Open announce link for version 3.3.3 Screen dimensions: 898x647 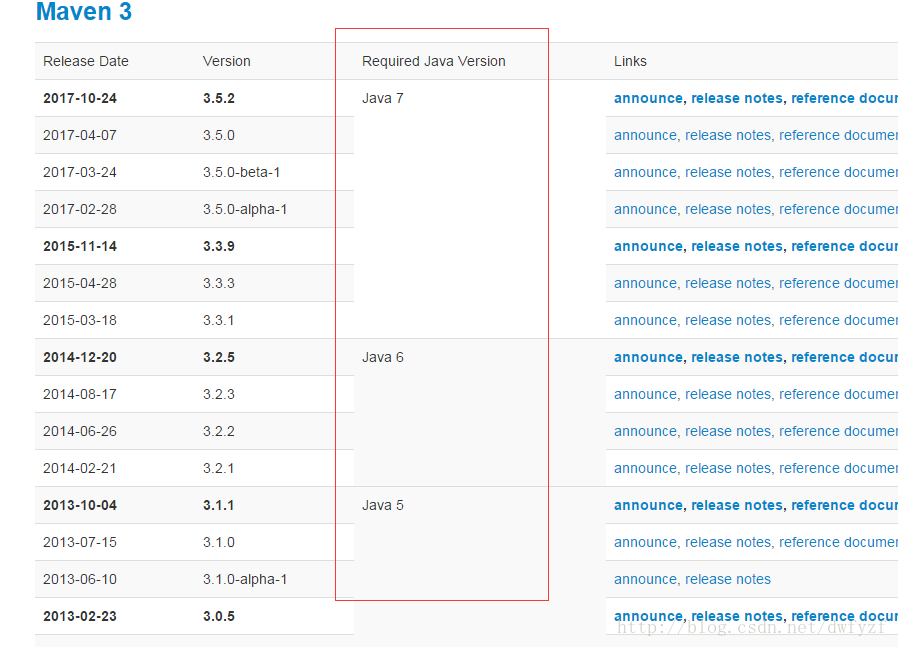[x=645, y=283]
